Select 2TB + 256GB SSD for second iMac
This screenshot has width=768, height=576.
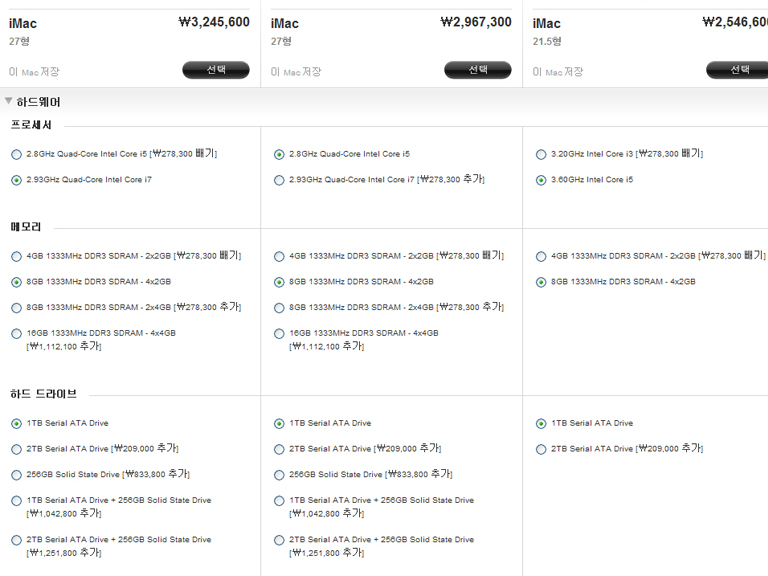click(x=279, y=540)
